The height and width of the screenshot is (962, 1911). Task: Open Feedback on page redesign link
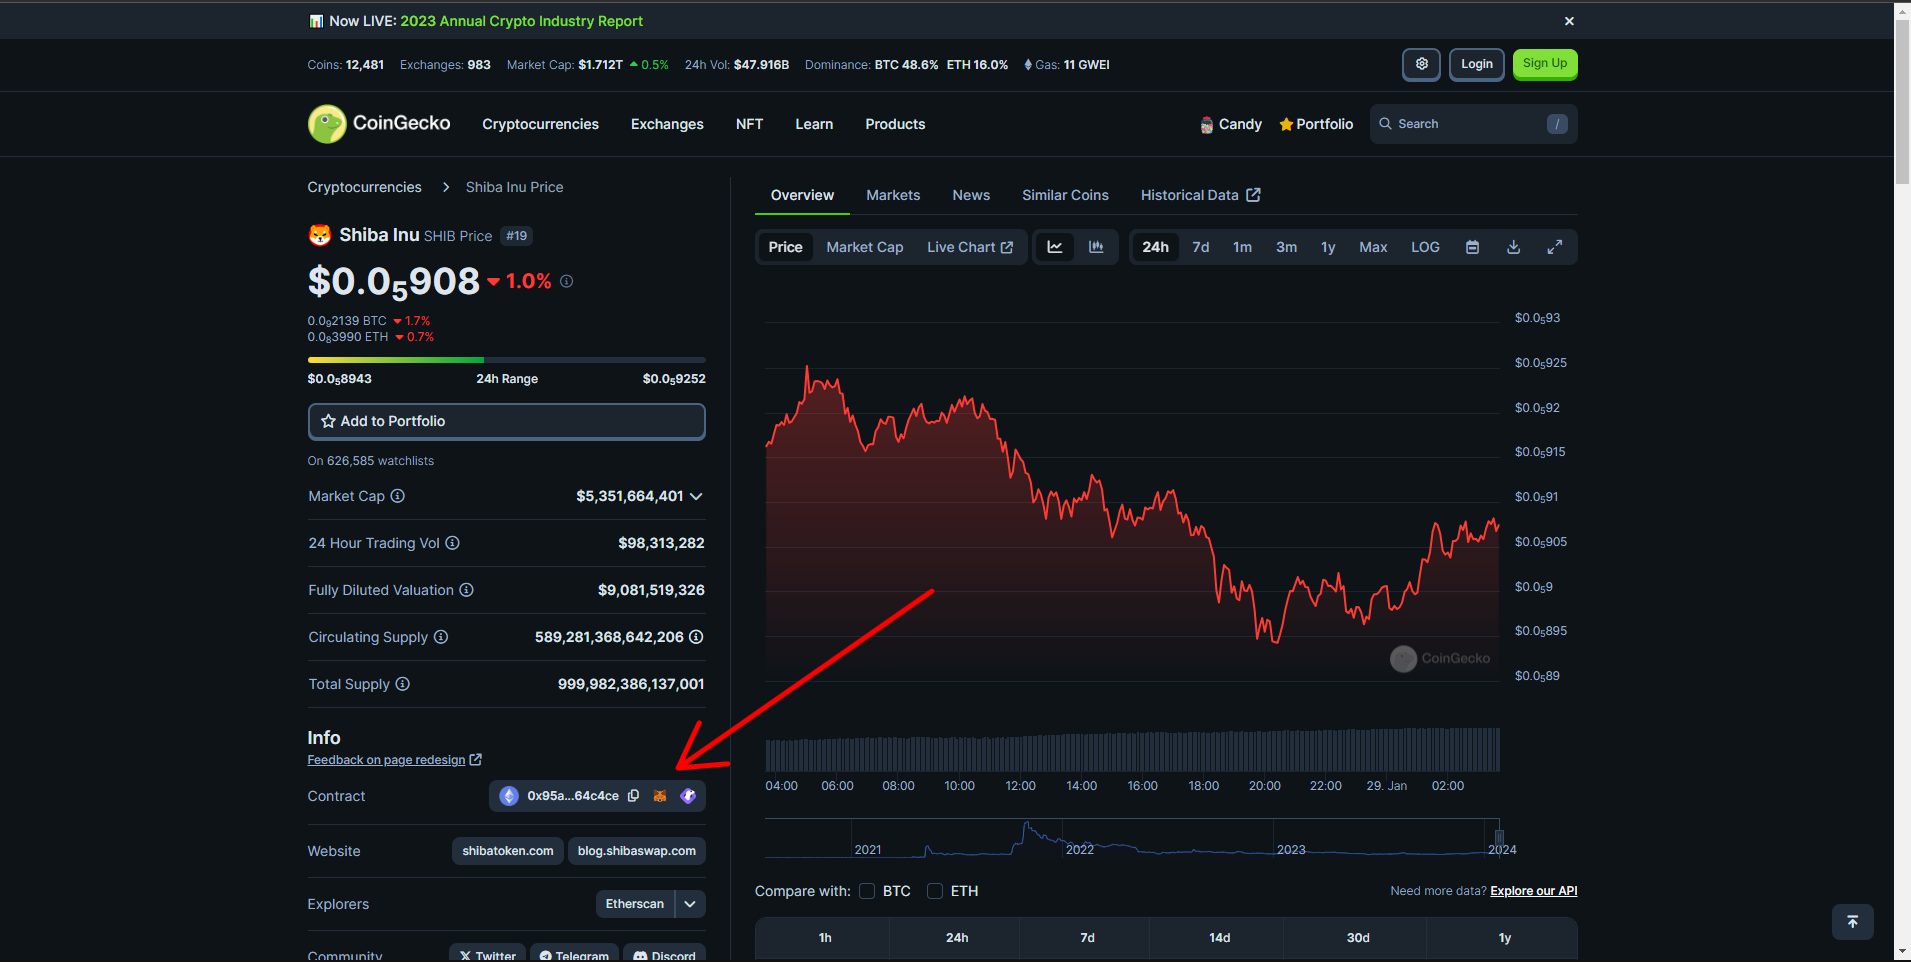point(395,760)
